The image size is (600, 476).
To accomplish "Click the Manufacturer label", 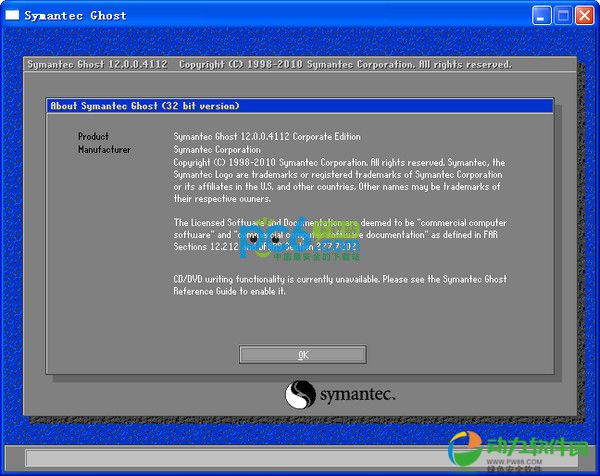I will click(104, 150).
